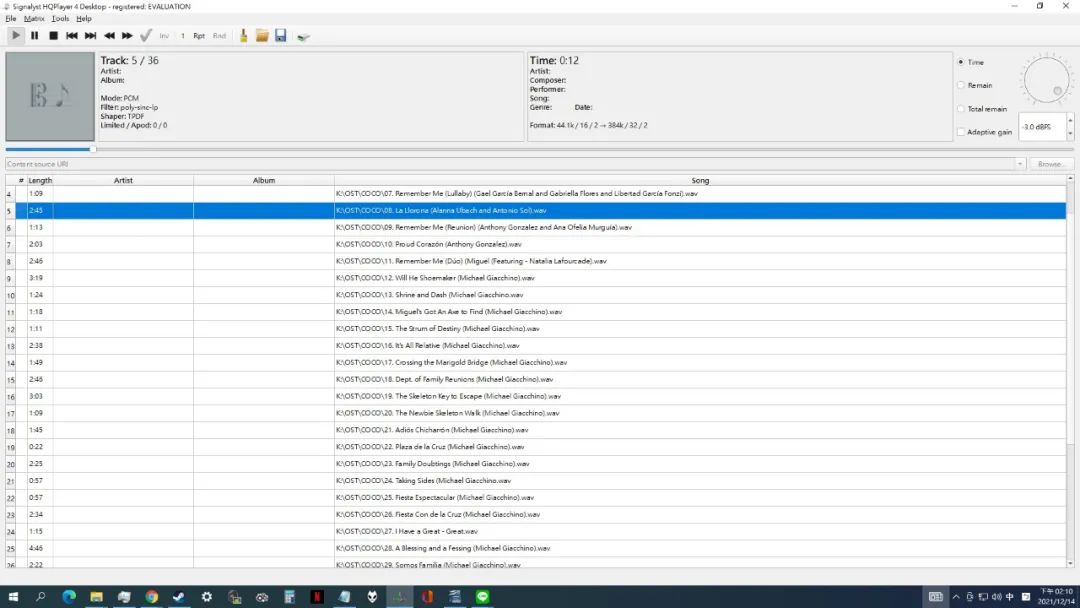Choose the Total remain display option
This screenshot has width=1080, height=608.
[962, 109]
